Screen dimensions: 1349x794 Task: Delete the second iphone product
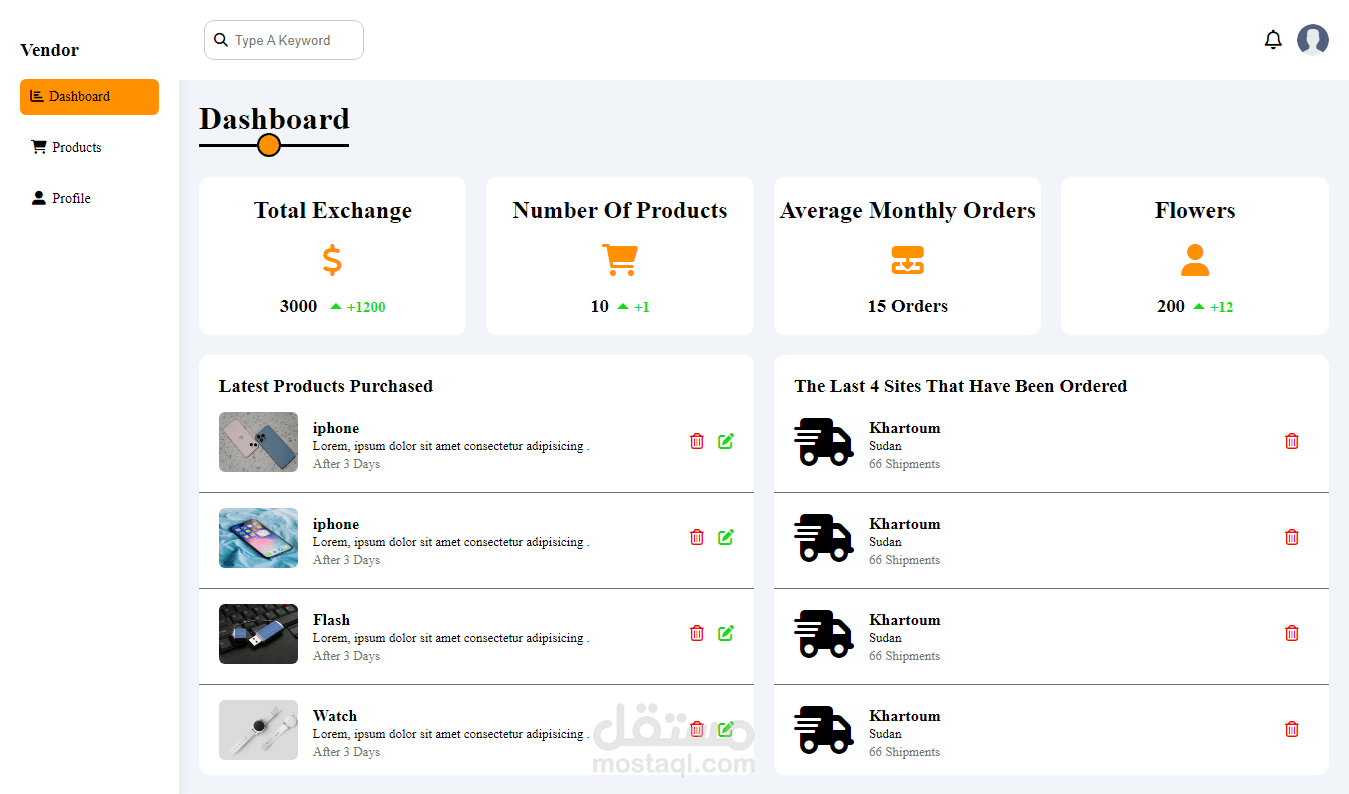tap(697, 537)
